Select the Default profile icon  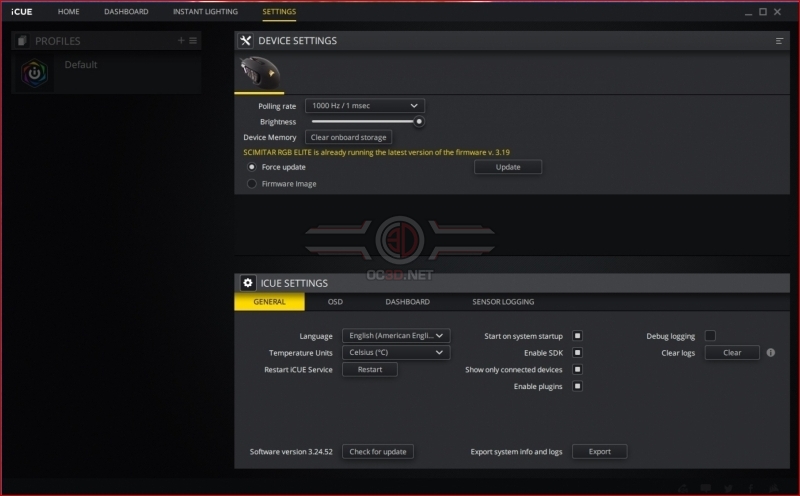tap(35, 73)
